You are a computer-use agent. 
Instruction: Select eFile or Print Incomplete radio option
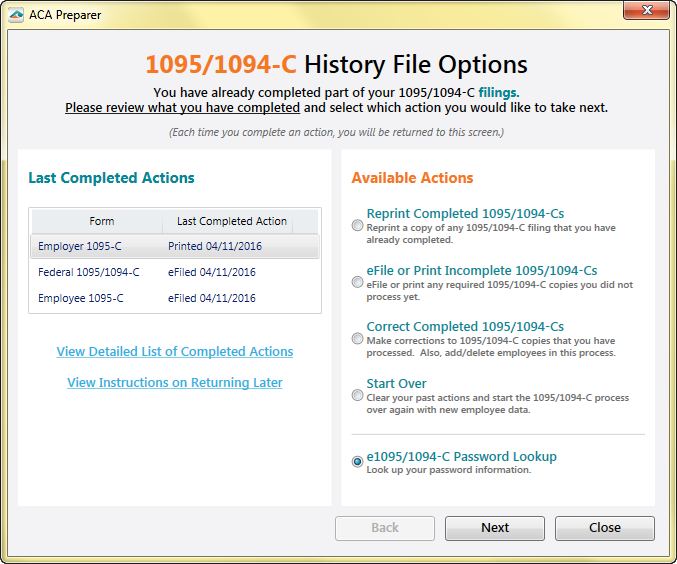point(358,283)
